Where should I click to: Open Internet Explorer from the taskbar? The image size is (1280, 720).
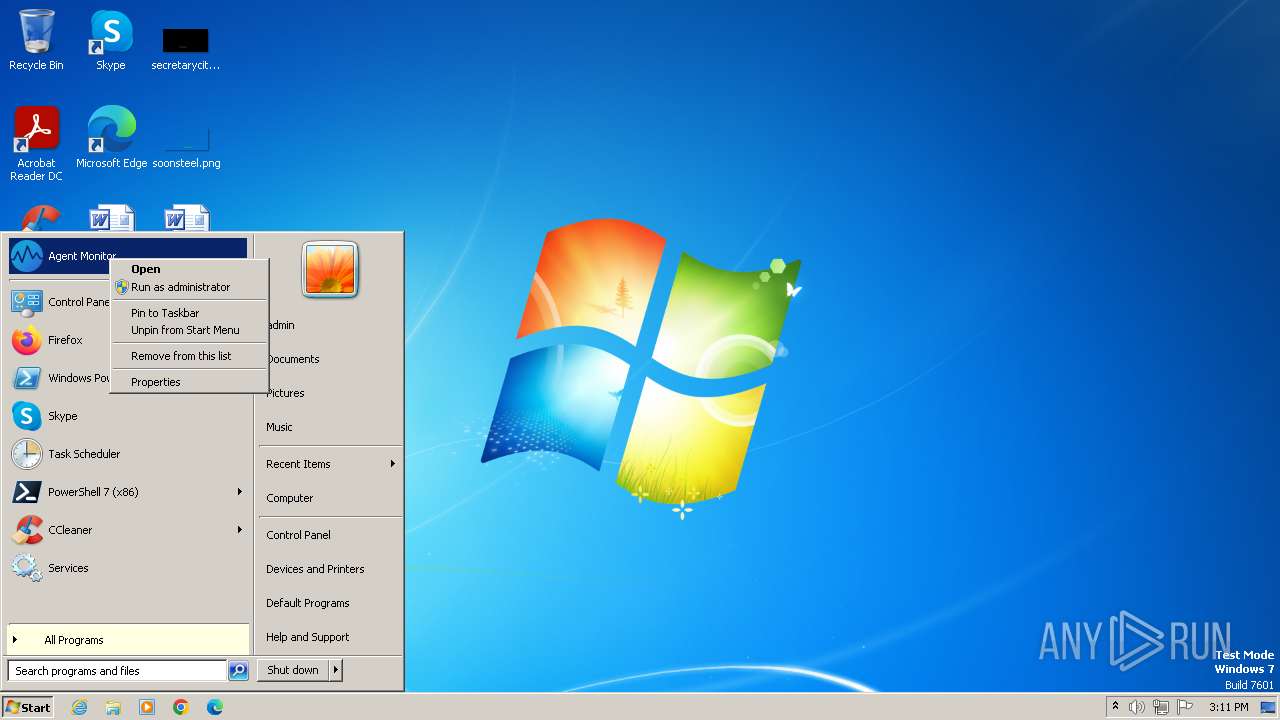tap(79, 707)
